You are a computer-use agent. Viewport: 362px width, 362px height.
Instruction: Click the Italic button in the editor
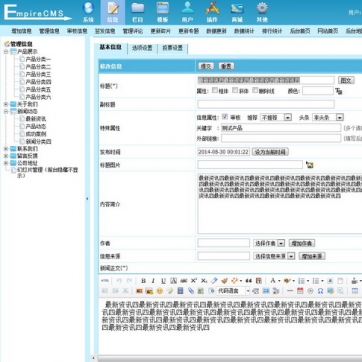(x=153, y=281)
